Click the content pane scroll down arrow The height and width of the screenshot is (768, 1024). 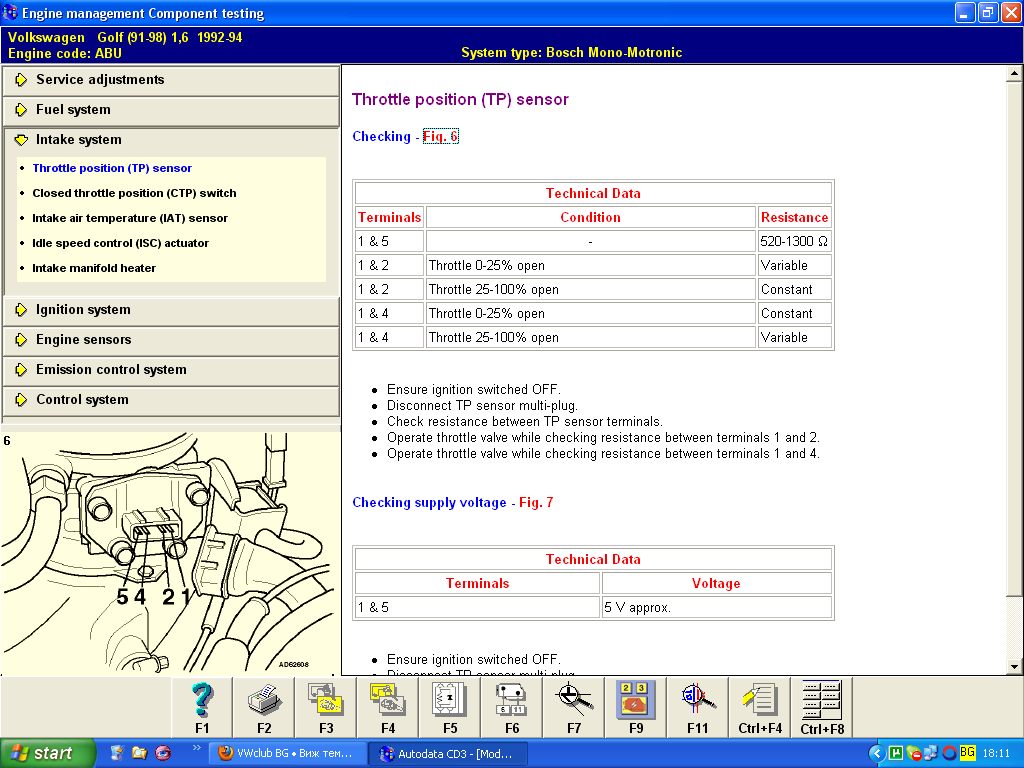(1014, 667)
